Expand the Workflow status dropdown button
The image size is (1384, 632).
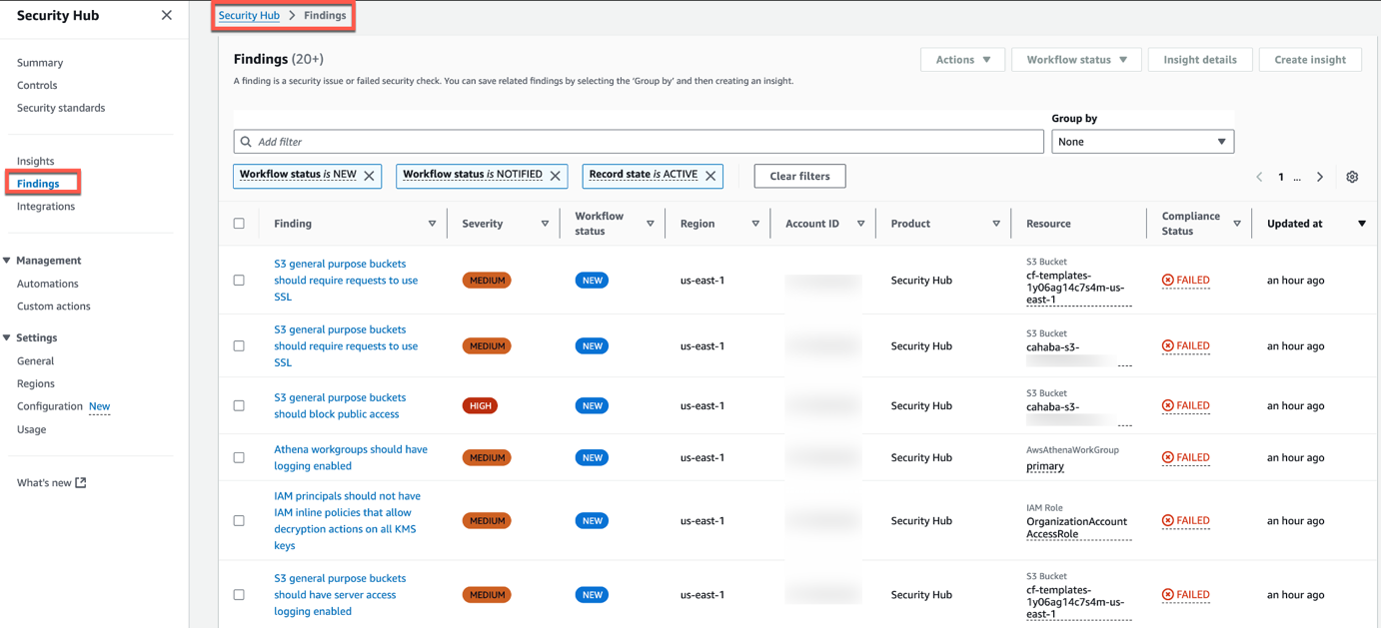click(1076, 59)
